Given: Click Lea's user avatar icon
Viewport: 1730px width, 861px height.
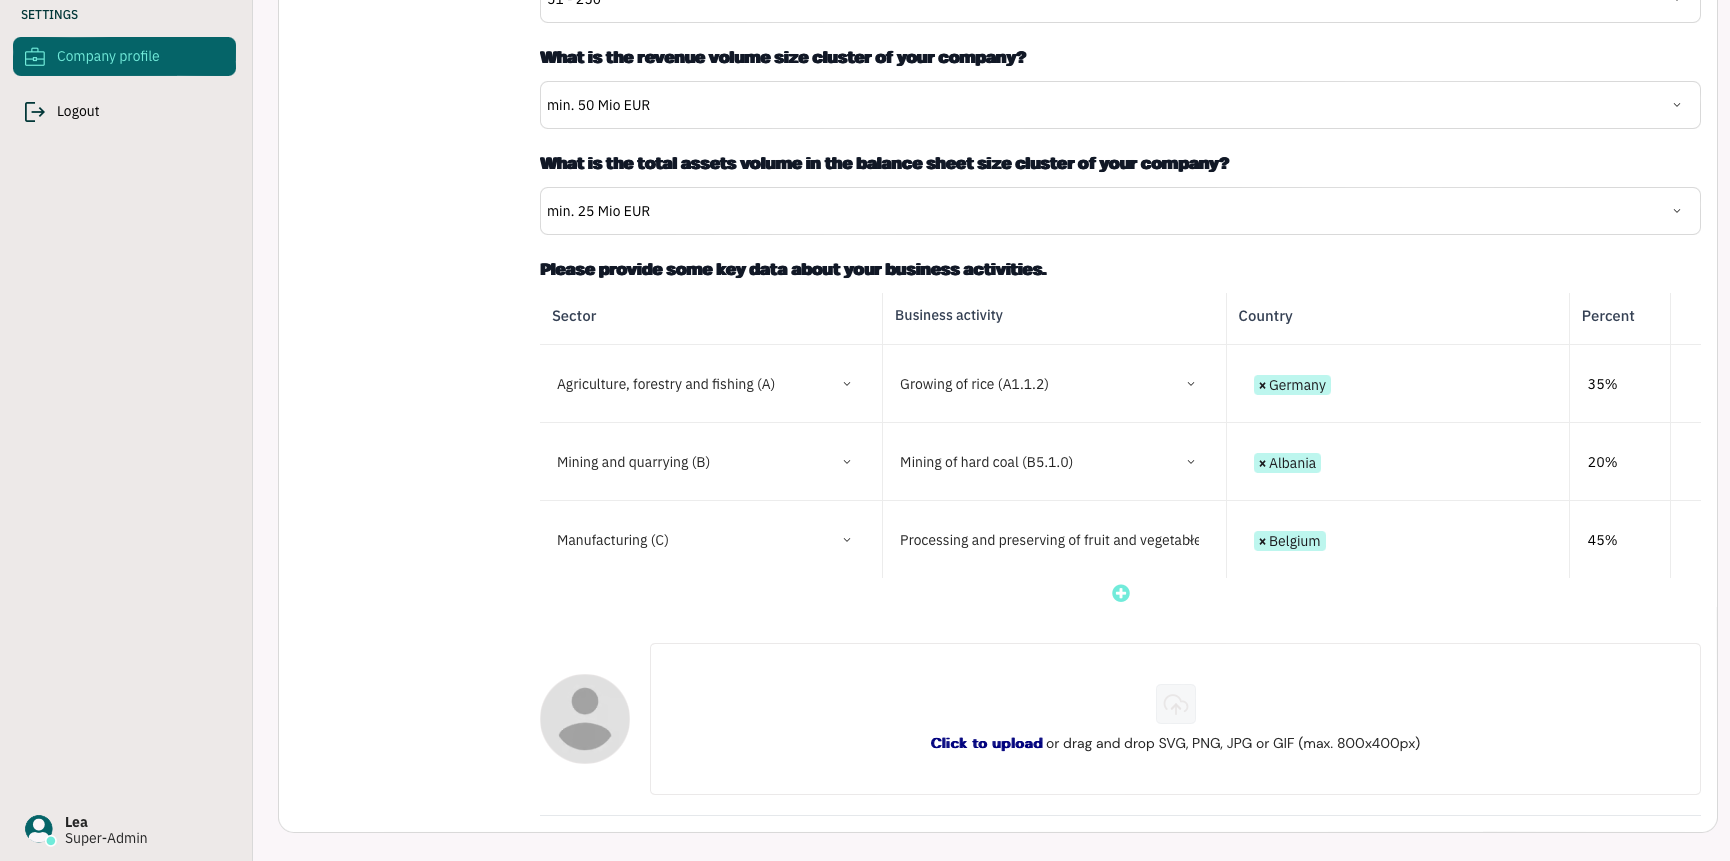Looking at the screenshot, I should pyautogui.click(x=39, y=829).
